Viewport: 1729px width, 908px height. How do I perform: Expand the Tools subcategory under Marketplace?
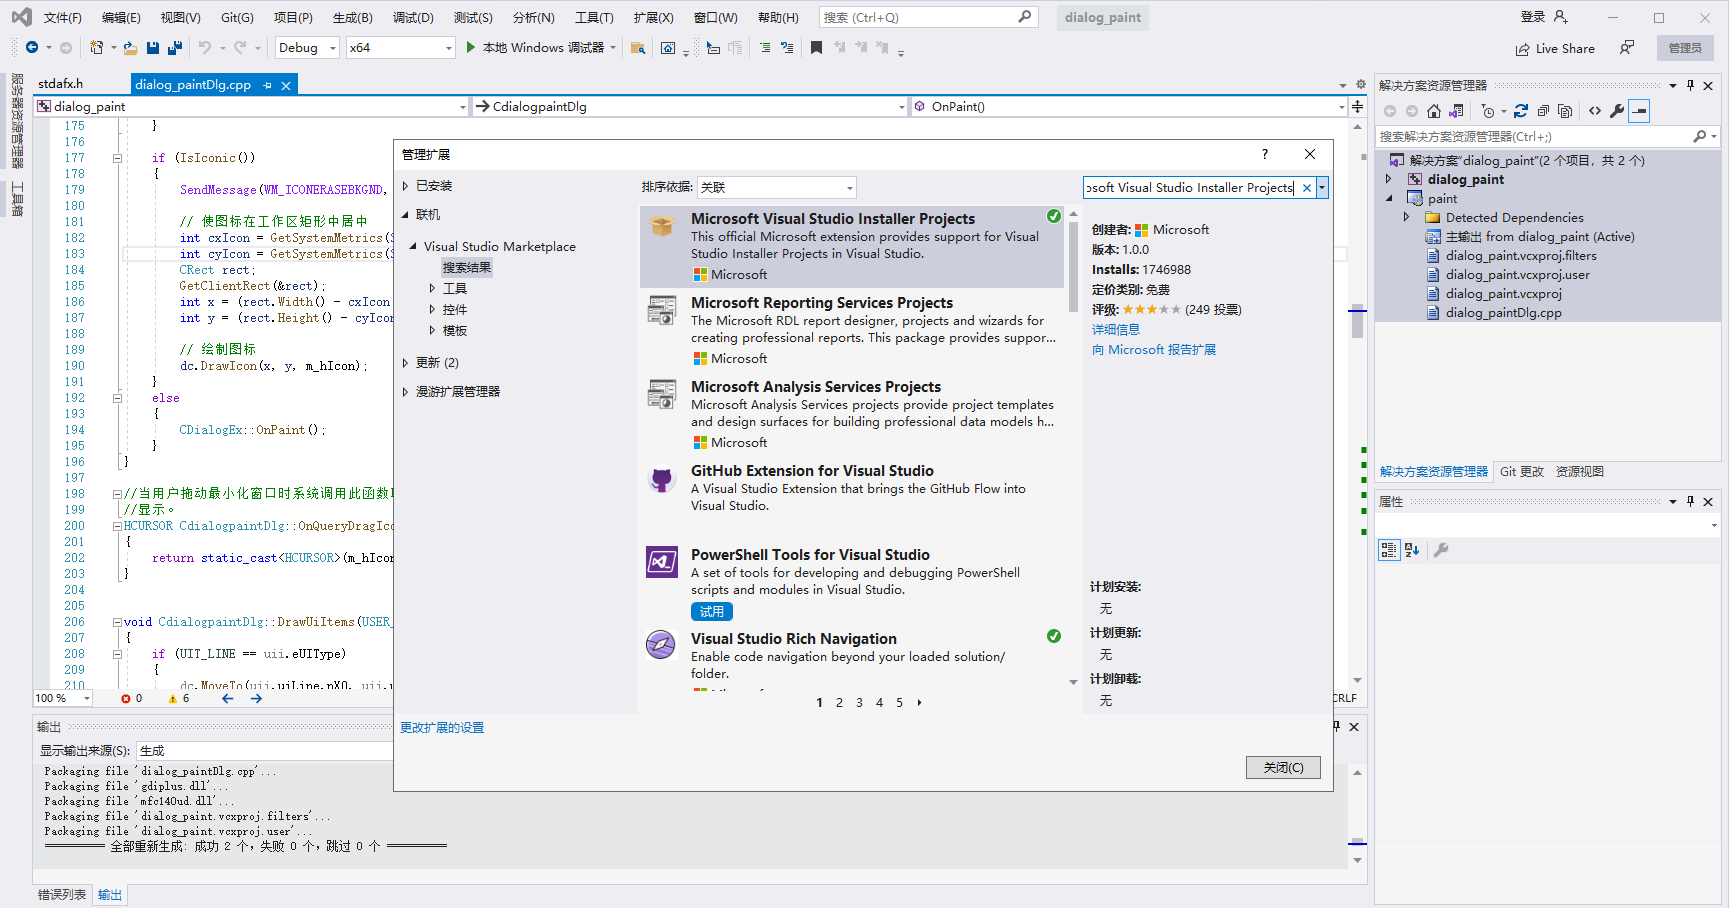(432, 288)
